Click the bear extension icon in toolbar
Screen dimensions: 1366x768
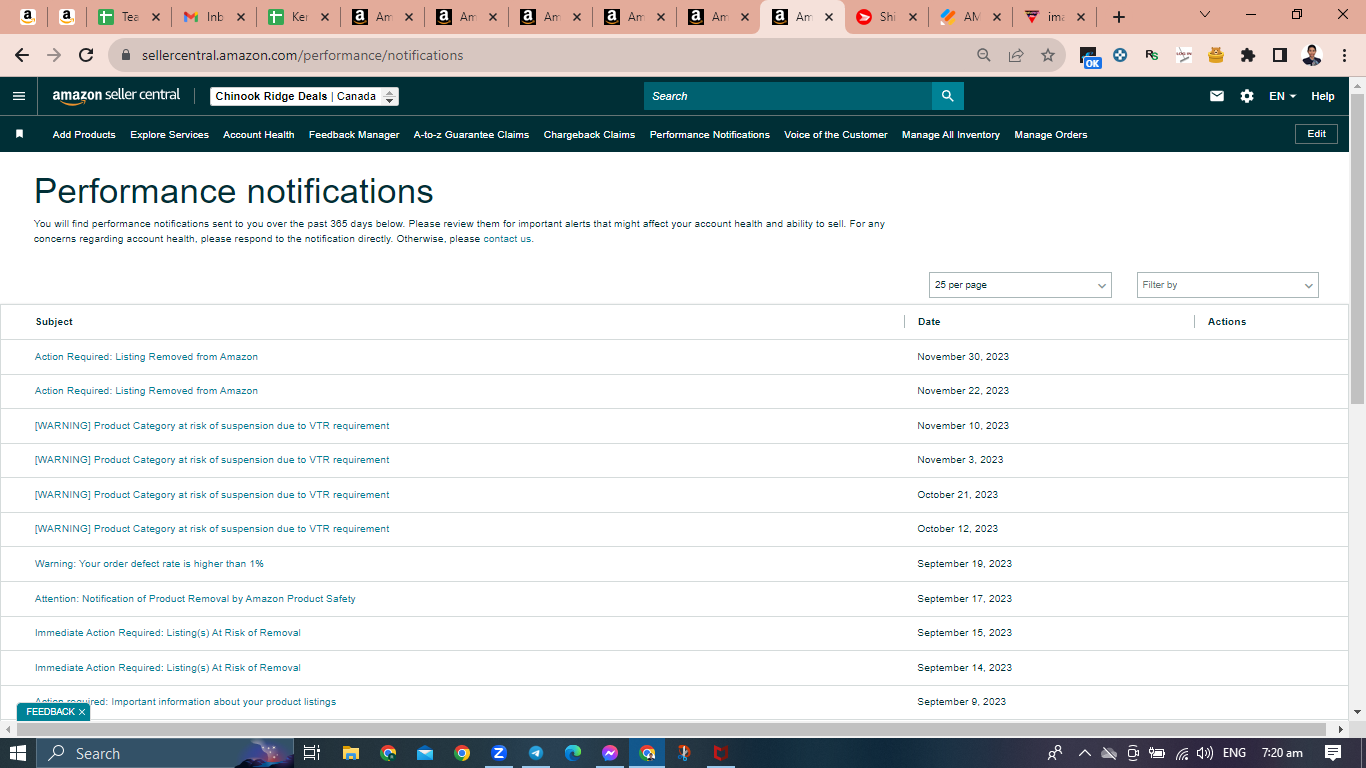(1216, 56)
